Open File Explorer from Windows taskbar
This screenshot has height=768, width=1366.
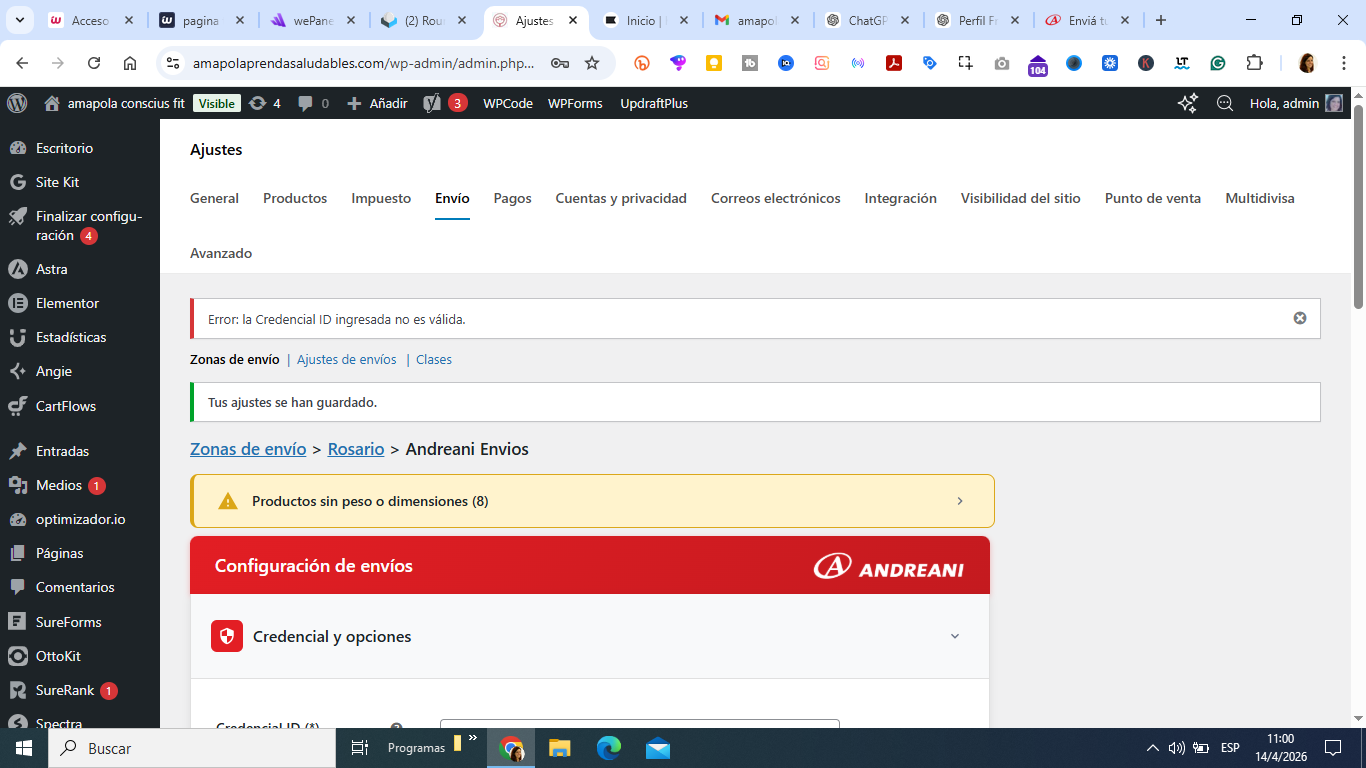tap(559, 748)
